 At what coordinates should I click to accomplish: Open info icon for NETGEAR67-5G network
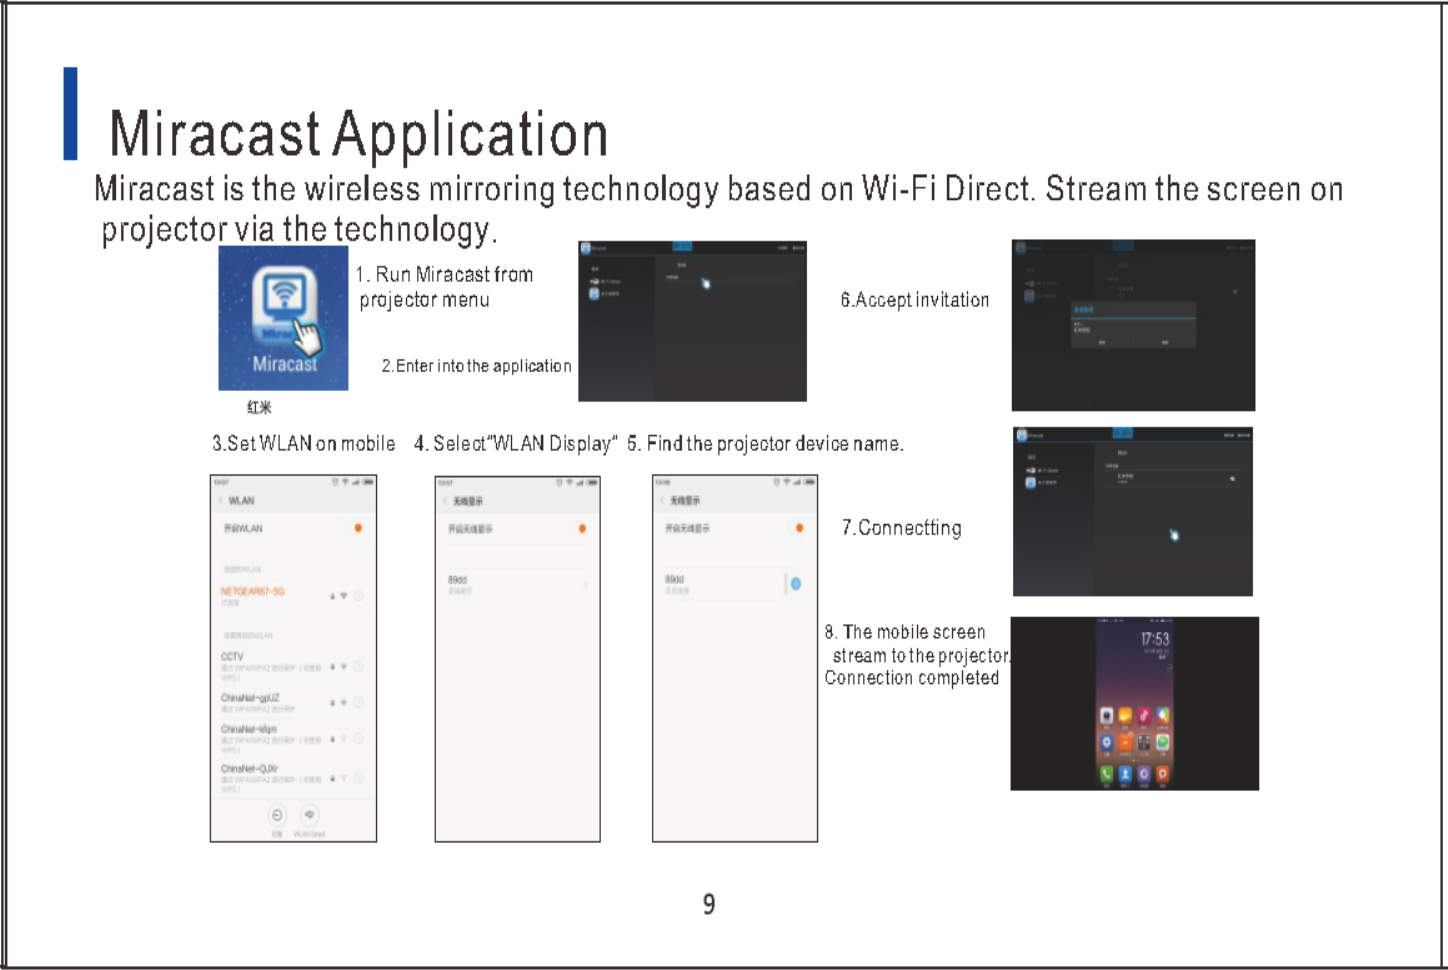click(x=358, y=596)
